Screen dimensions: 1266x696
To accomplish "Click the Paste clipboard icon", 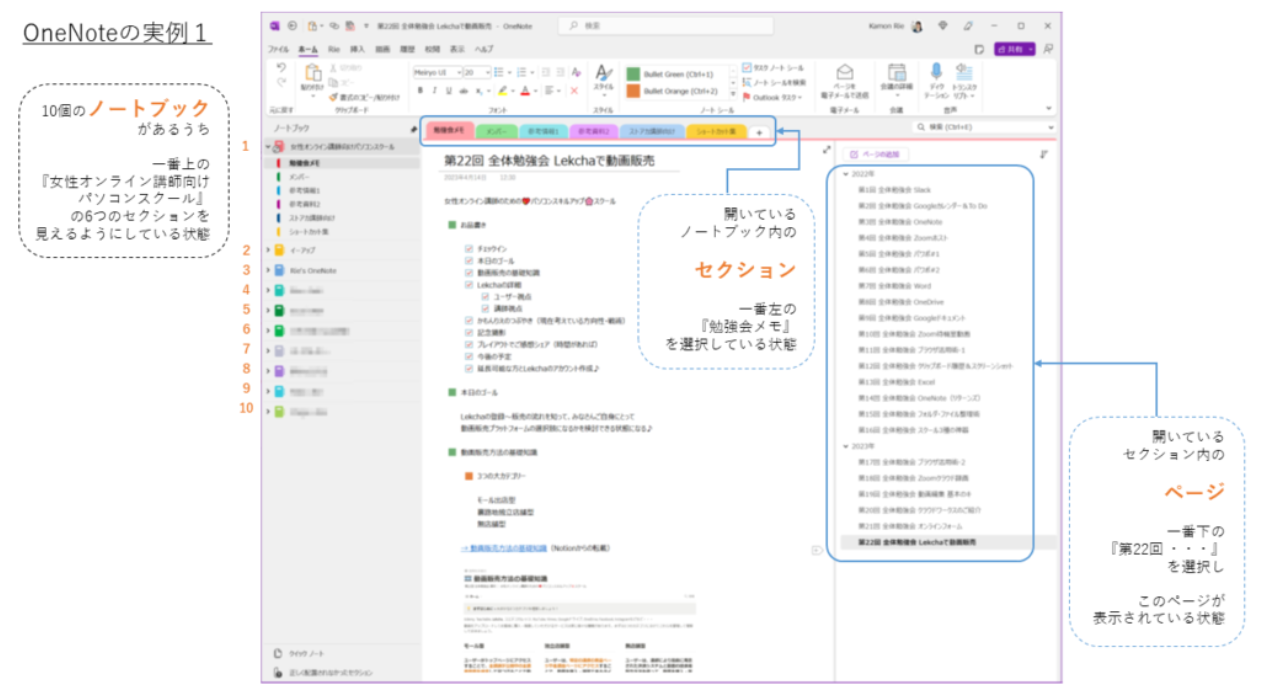I will (x=312, y=73).
